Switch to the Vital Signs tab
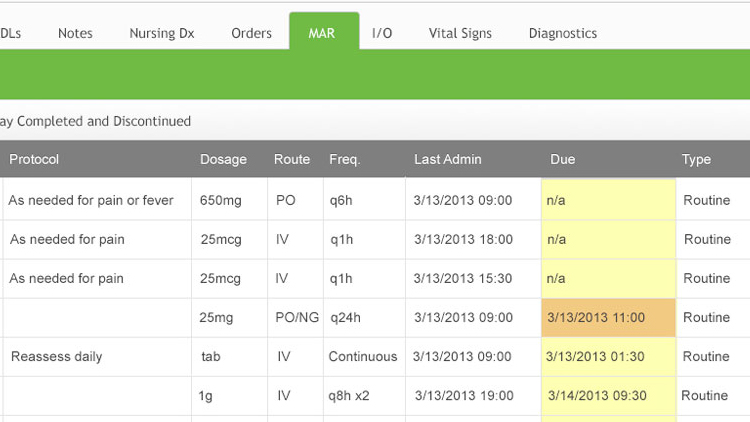This screenshot has width=750, height=422. (x=460, y=33)
